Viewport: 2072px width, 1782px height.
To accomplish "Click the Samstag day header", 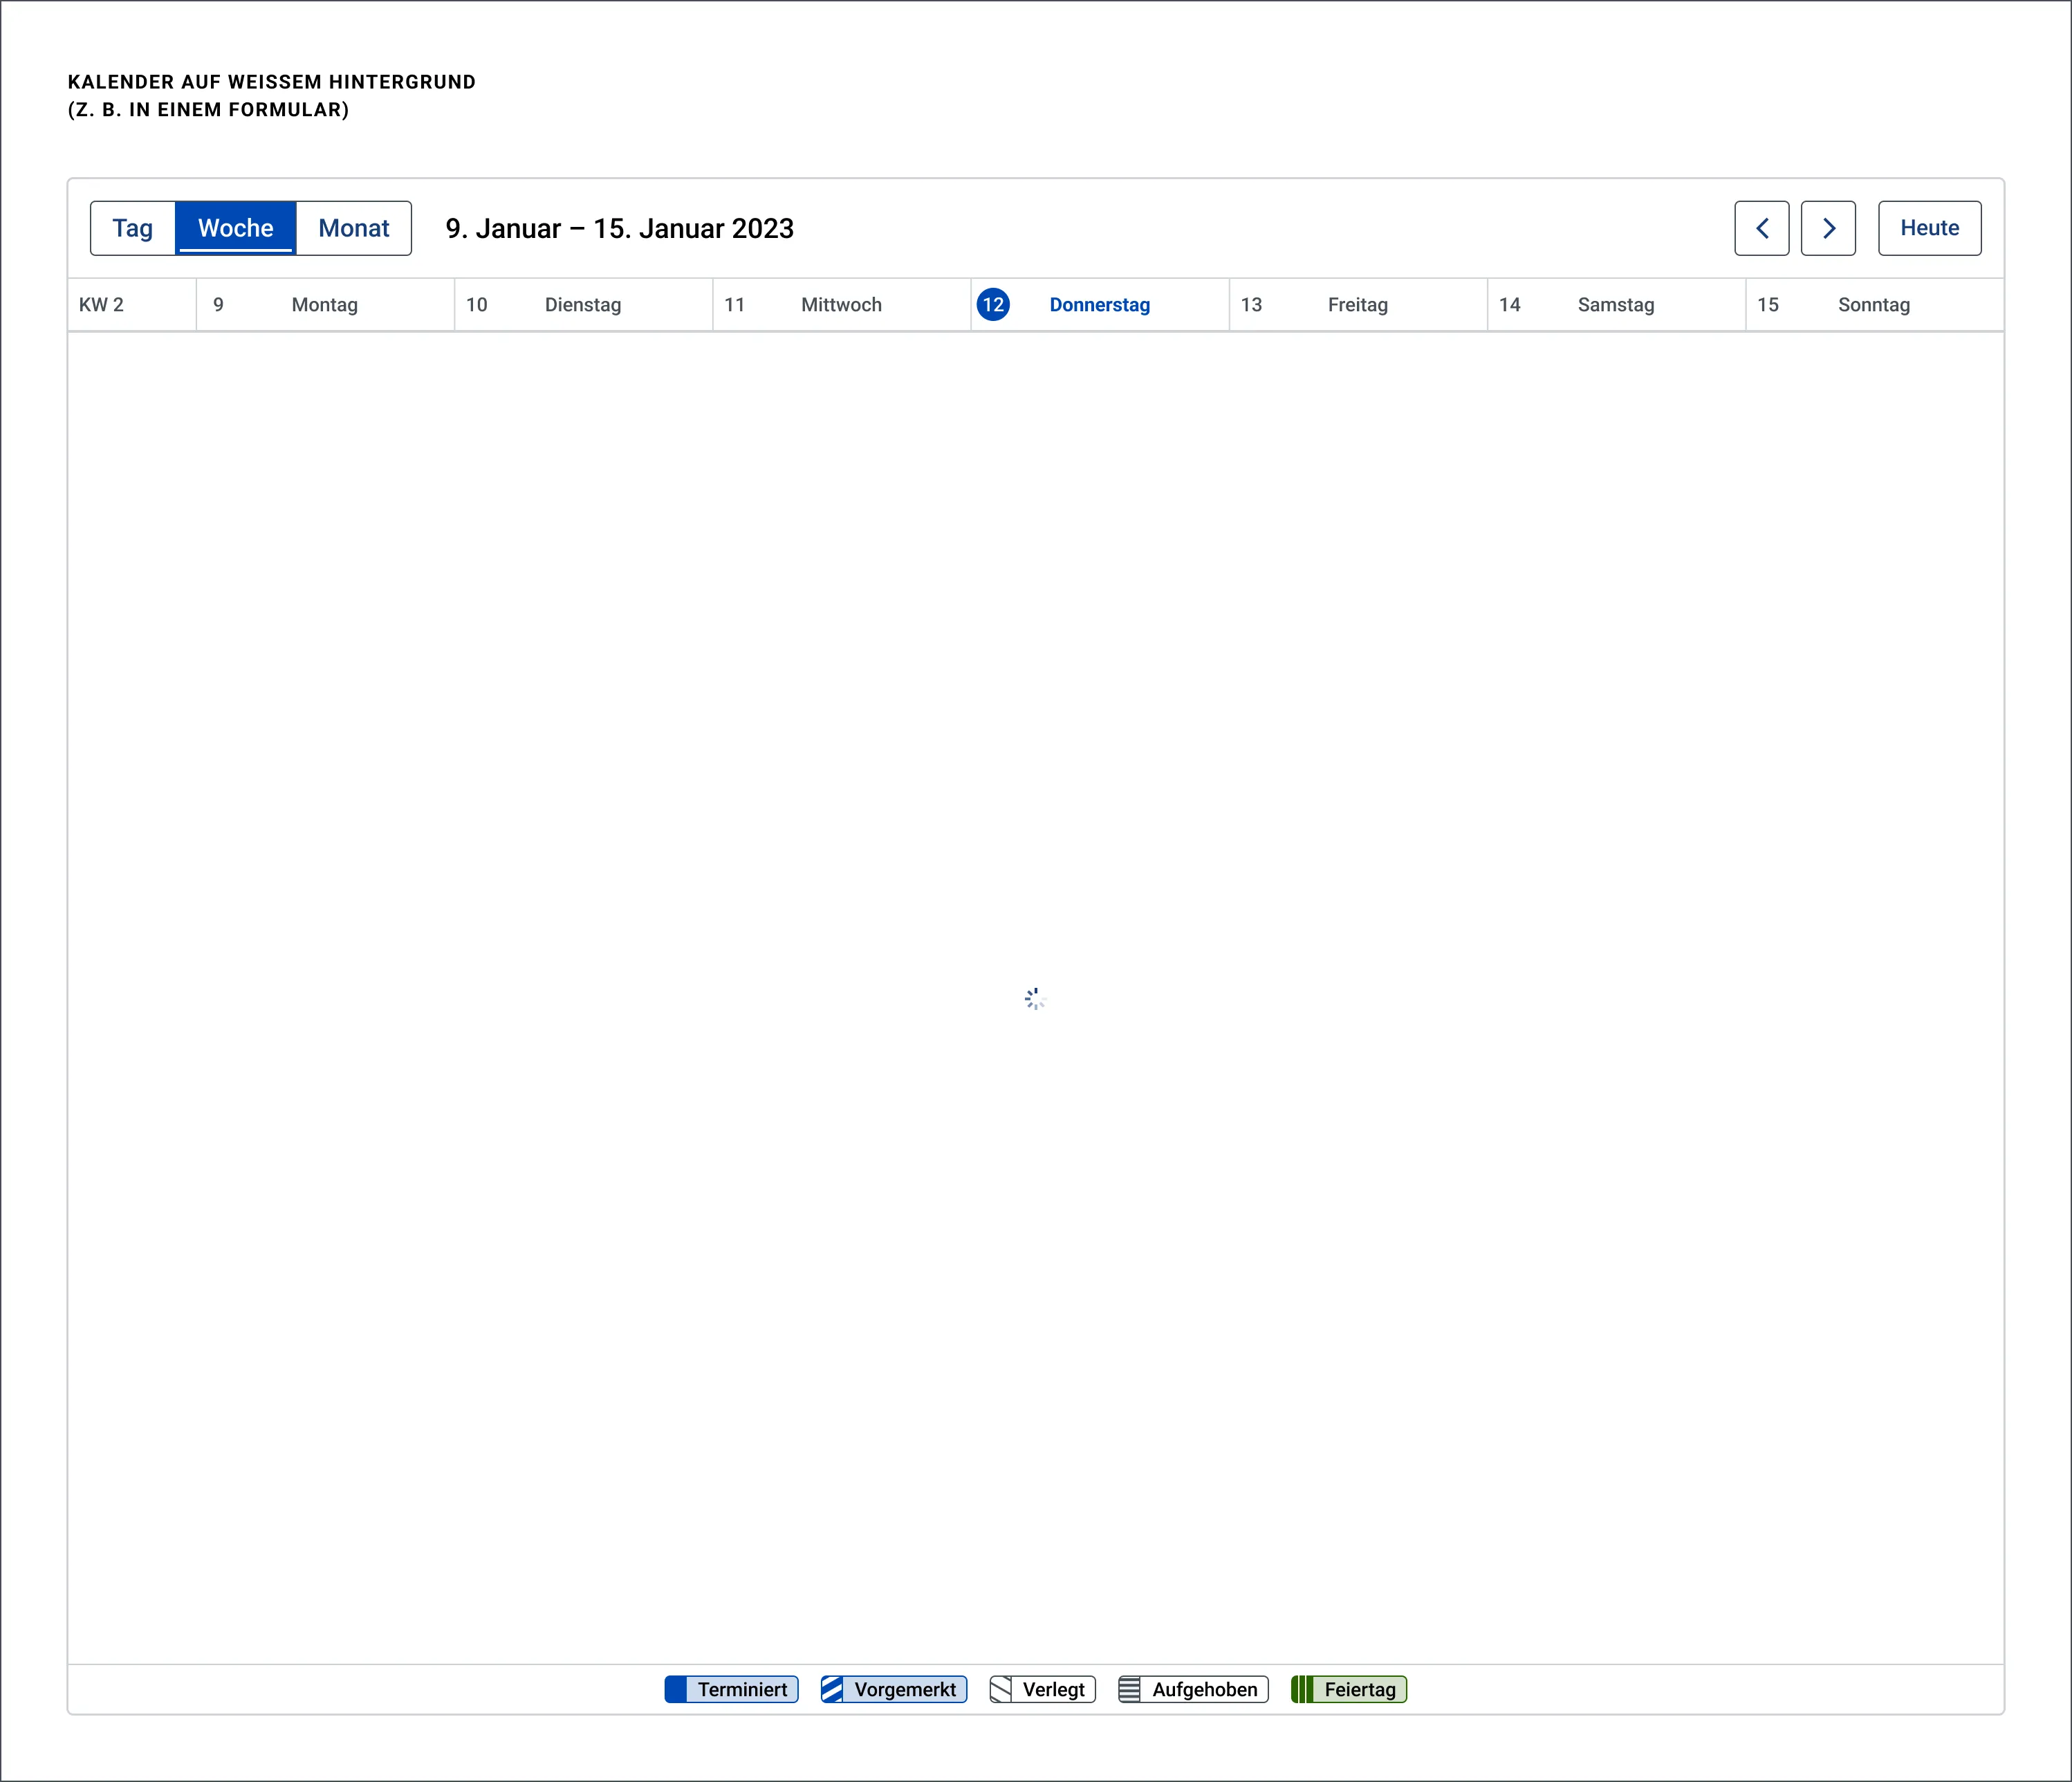I will [x=1616, y=305].
